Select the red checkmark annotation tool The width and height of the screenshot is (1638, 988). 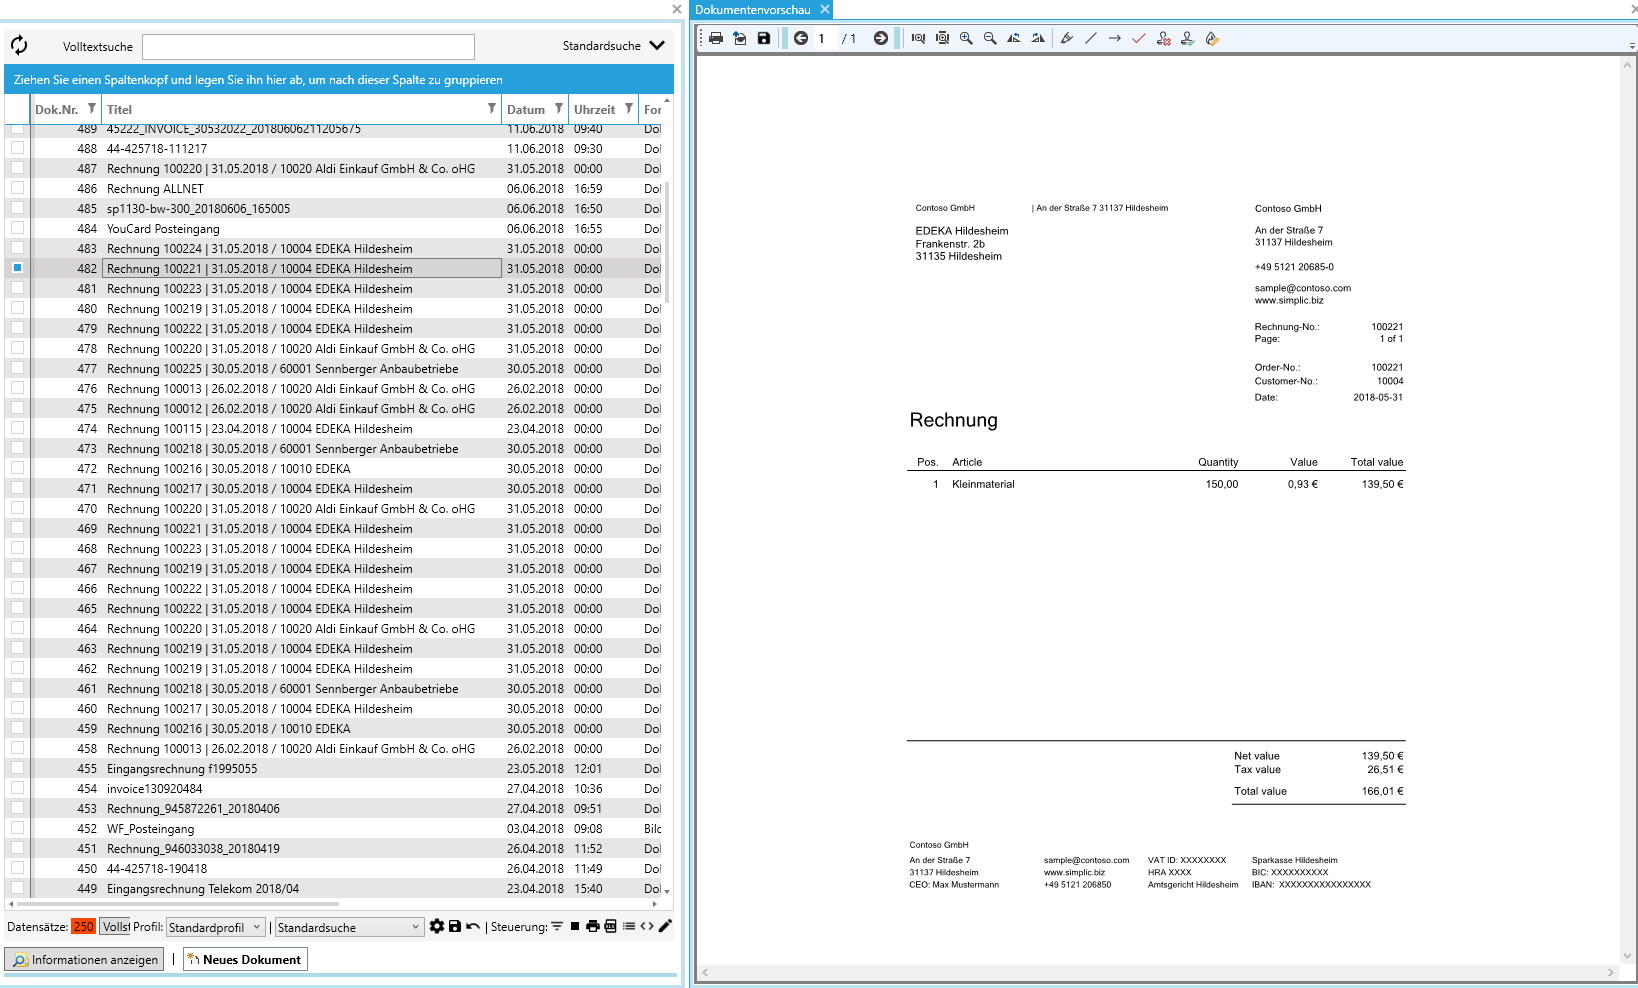pos(1139,38)
